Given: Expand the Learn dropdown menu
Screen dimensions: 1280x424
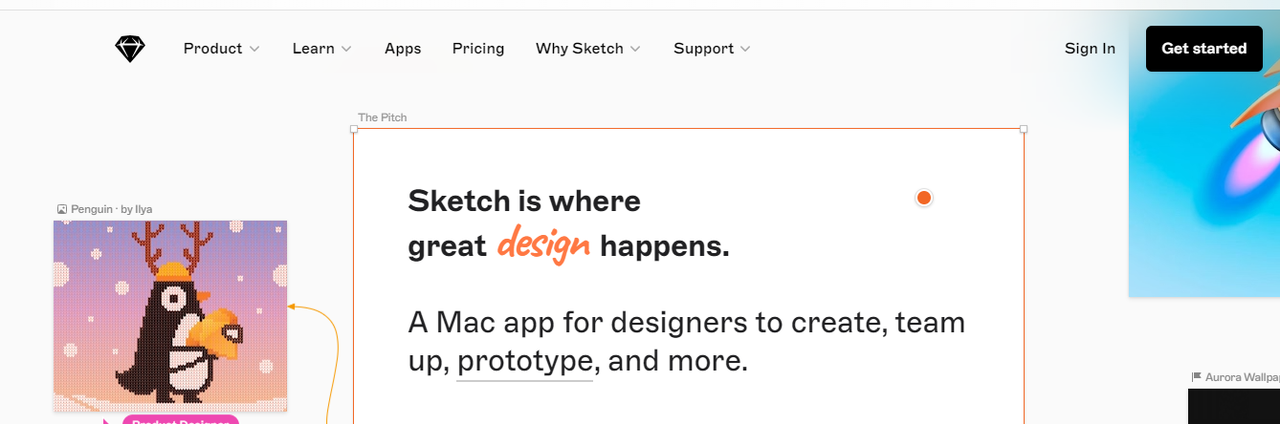Looking at the screenshot, I should tap(321, 49).
